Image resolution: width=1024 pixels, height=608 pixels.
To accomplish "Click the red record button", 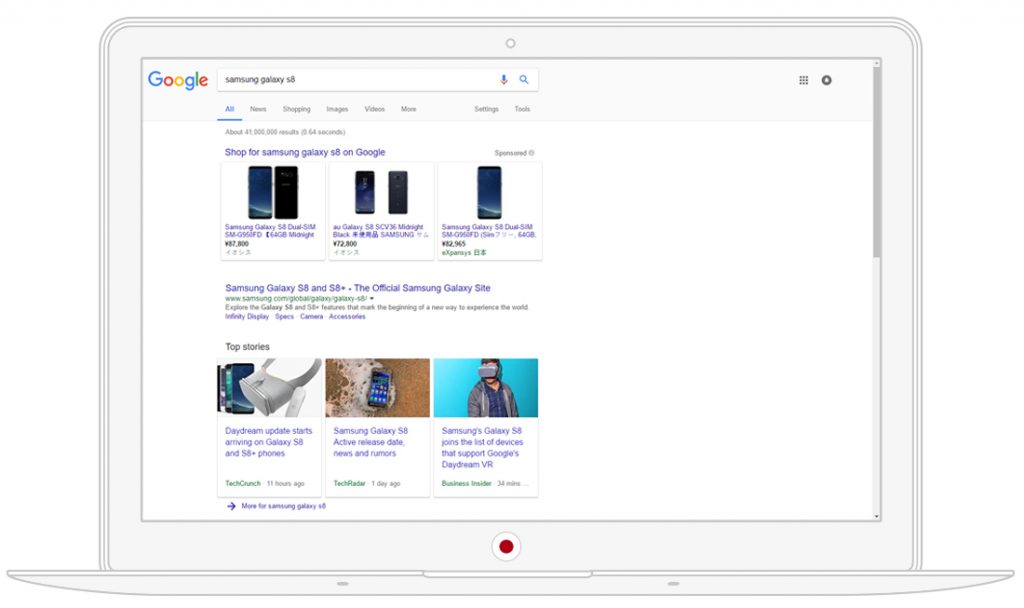I will coord(506,547).
